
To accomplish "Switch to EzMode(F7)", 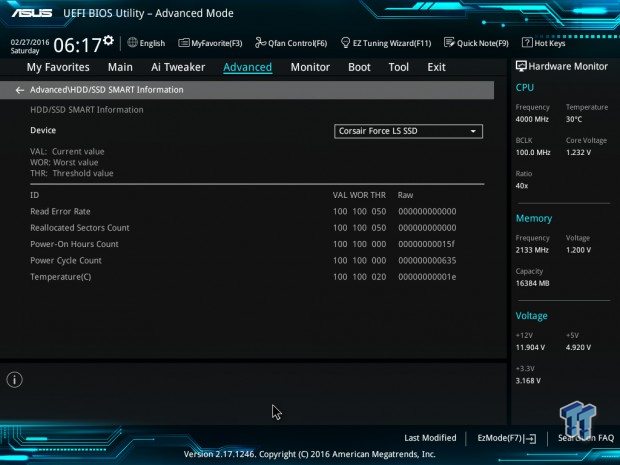I will pyautogui.click(x=500, y=438).
